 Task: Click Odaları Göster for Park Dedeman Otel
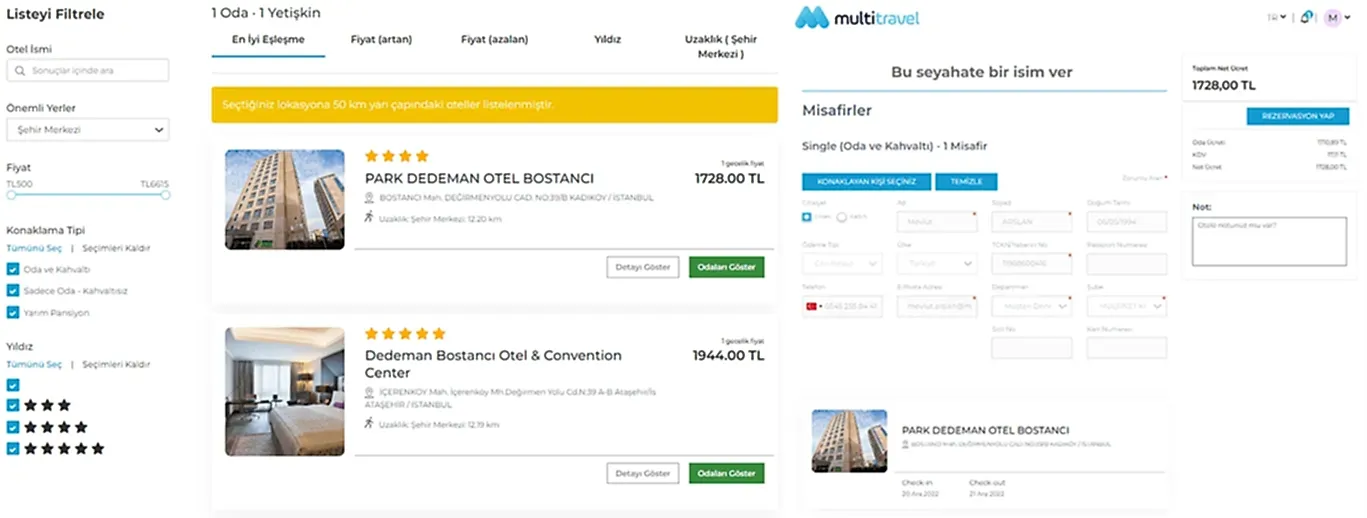click(x=726, y=267)
